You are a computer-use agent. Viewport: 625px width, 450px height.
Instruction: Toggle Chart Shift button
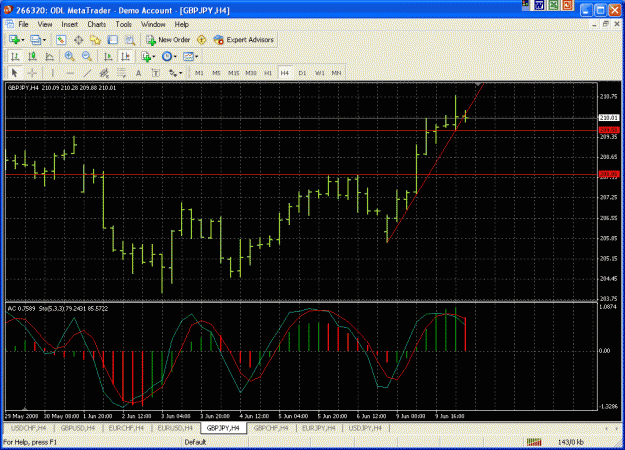[125, 57]
